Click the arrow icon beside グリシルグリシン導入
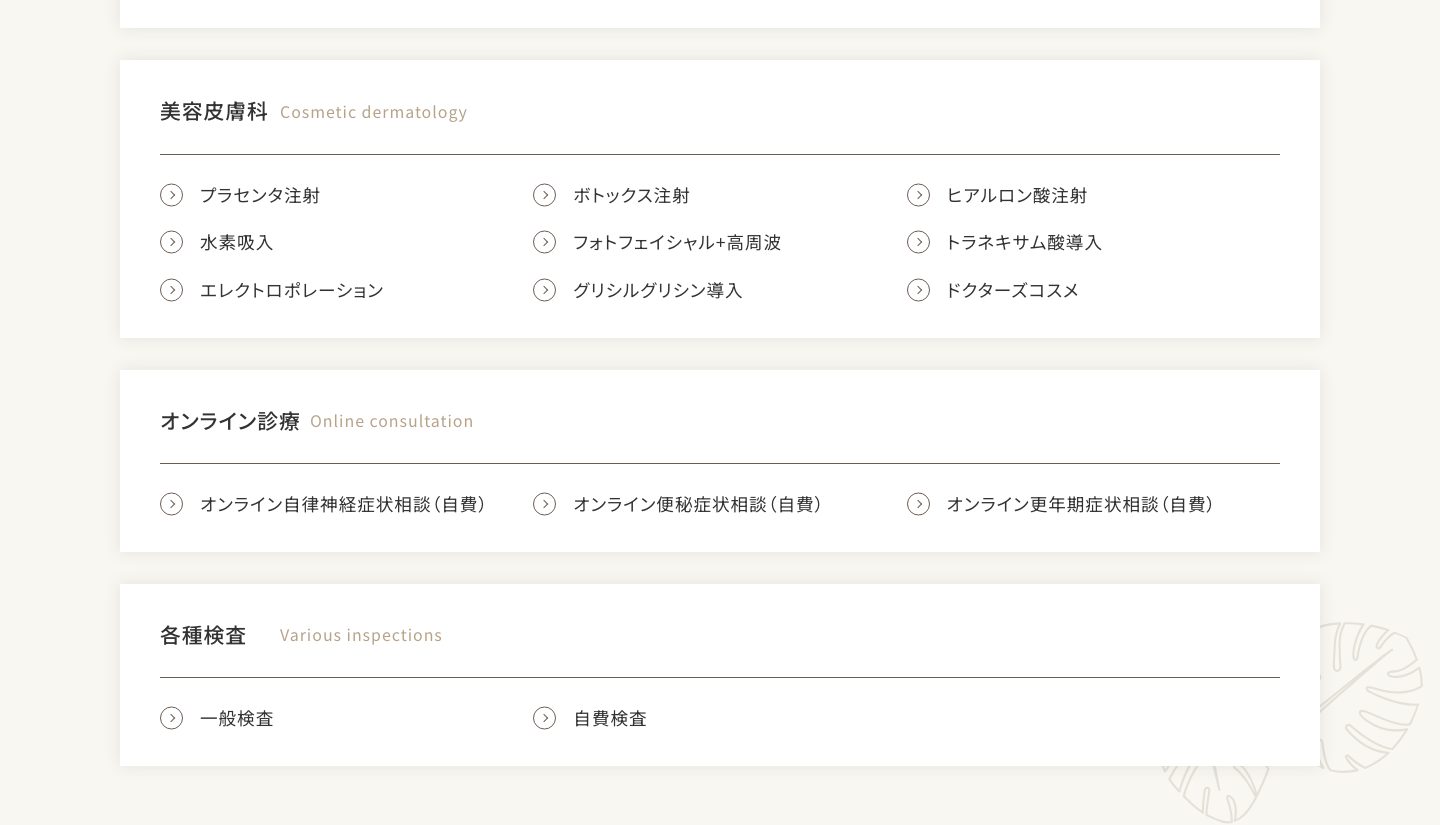Image resolution: width=1440 pixels, height=825 pixels. coord(544,290)
